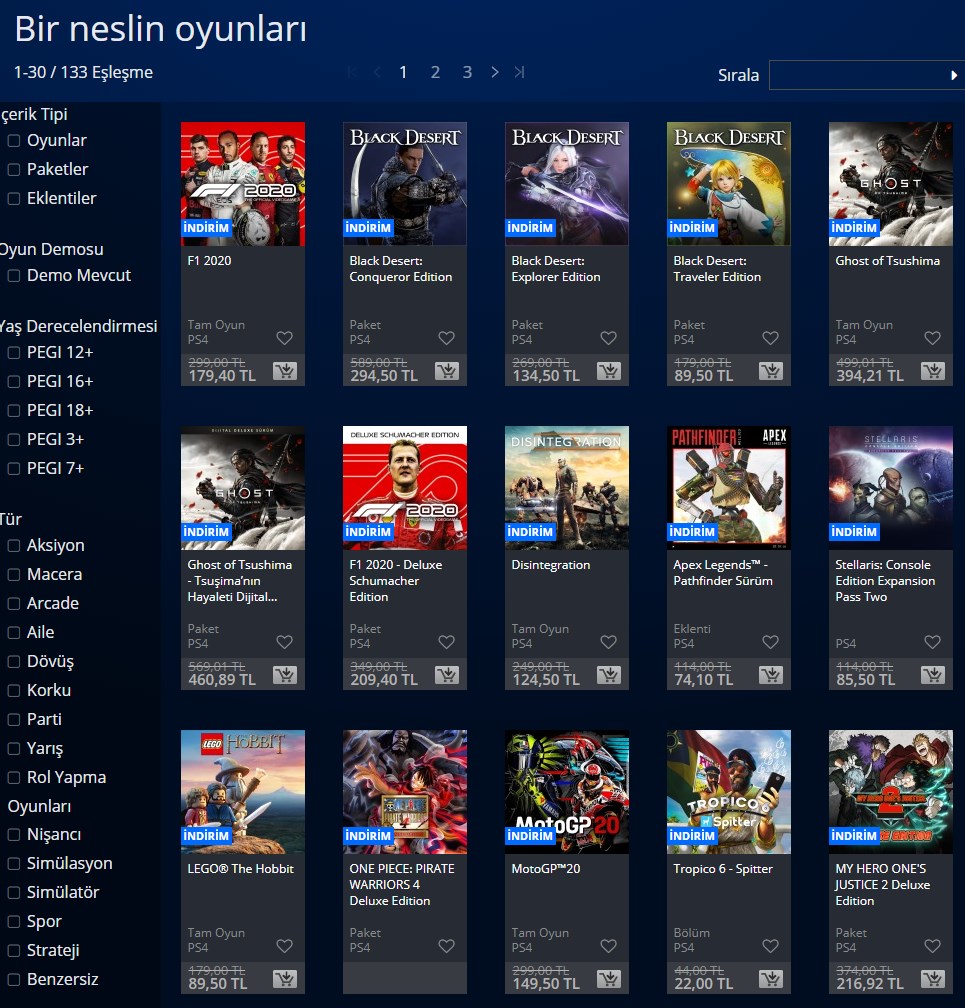Open Apex Legends Pathfinder cover image
The width and height of the screenshot is (965, 1008).
tap(728, 488)
